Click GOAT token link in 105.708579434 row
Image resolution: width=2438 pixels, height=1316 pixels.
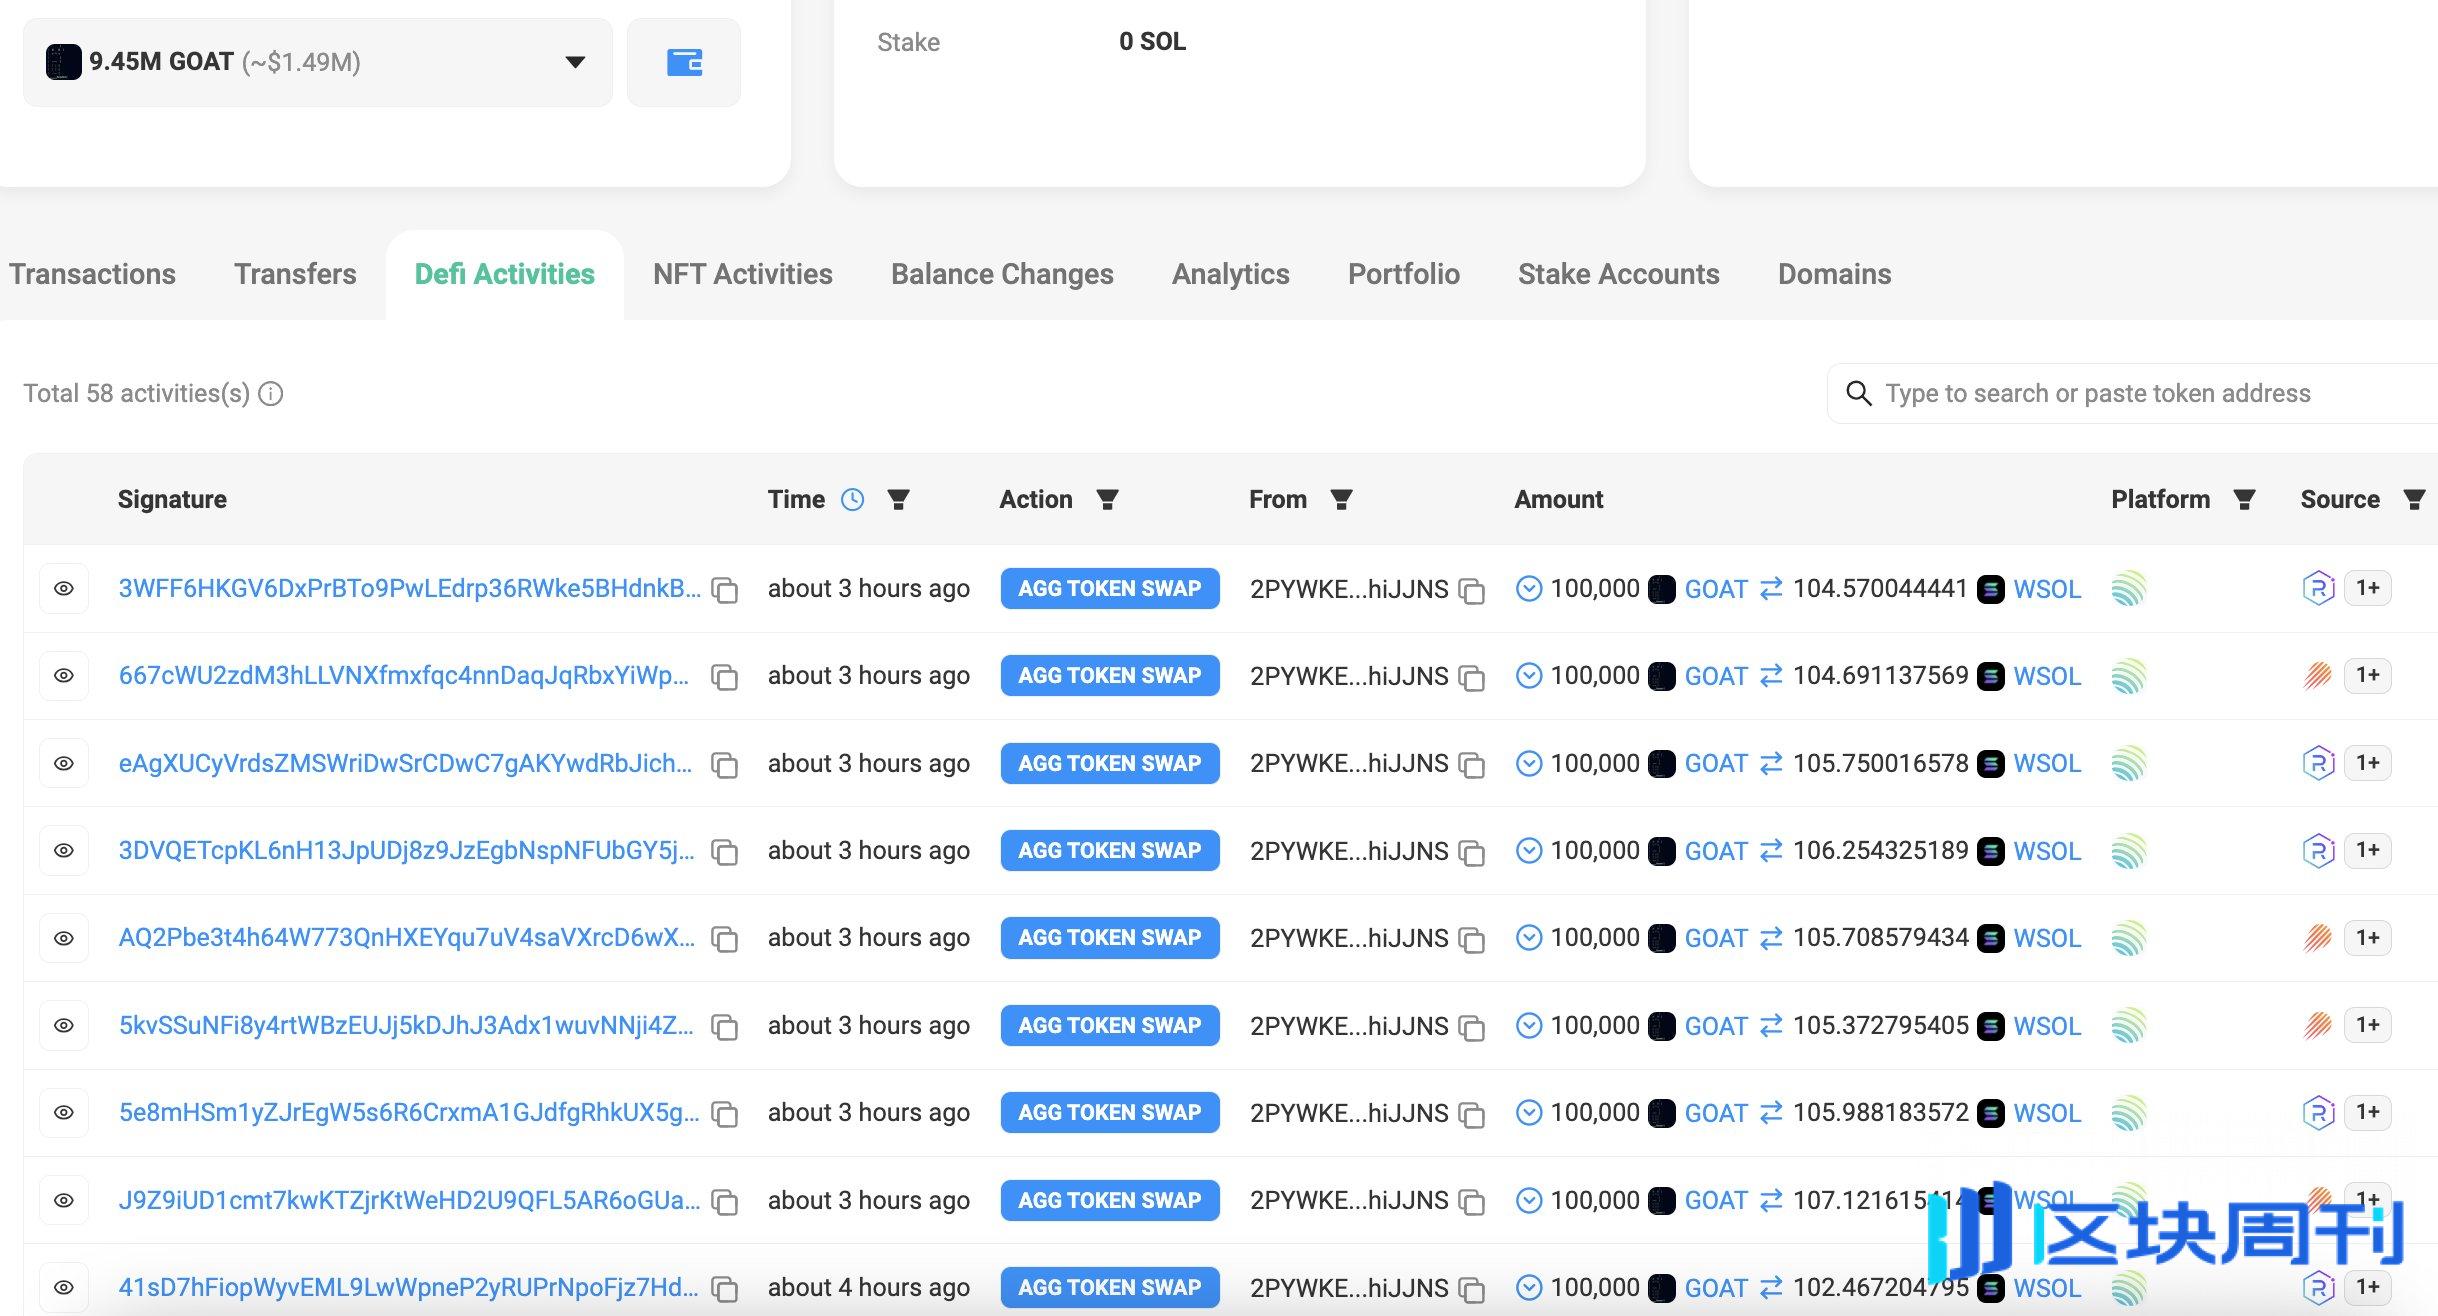click(1716, 938)
